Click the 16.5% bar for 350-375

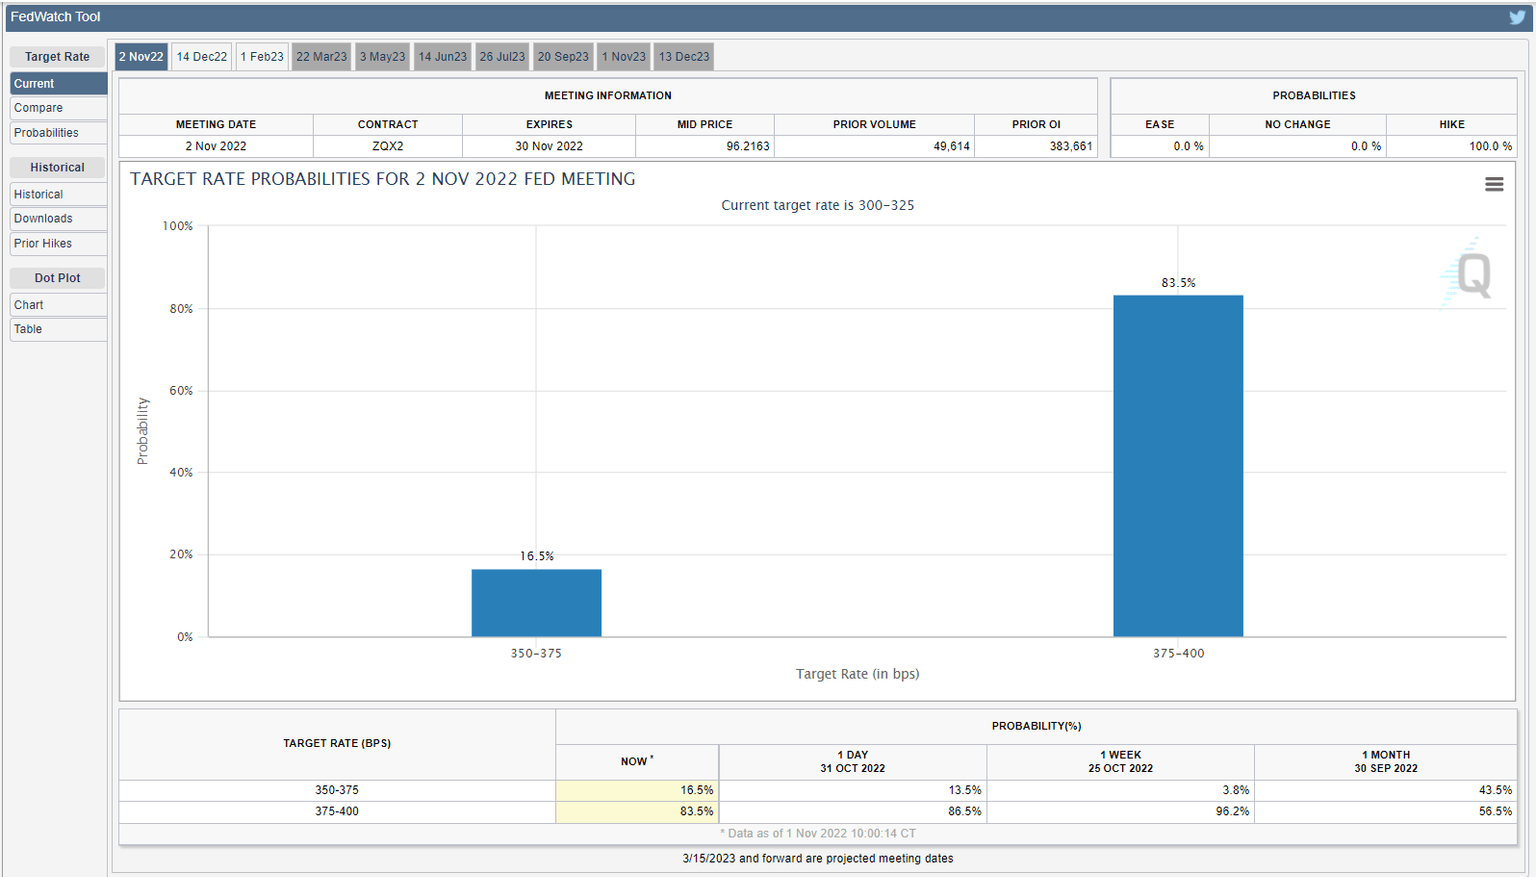pyautogui.click(x=536, y=603)
